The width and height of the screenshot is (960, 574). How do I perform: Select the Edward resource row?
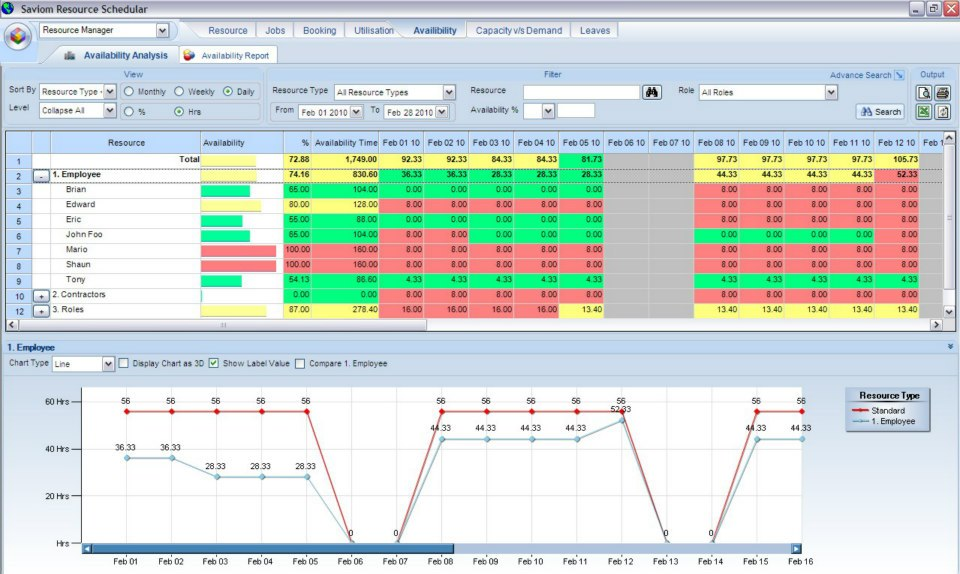click(80, 204)
